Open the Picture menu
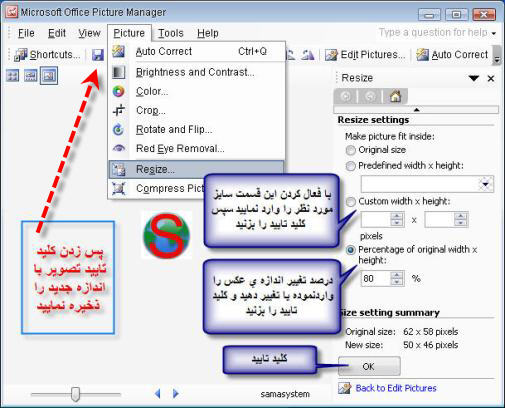 (x=129, y=33)
